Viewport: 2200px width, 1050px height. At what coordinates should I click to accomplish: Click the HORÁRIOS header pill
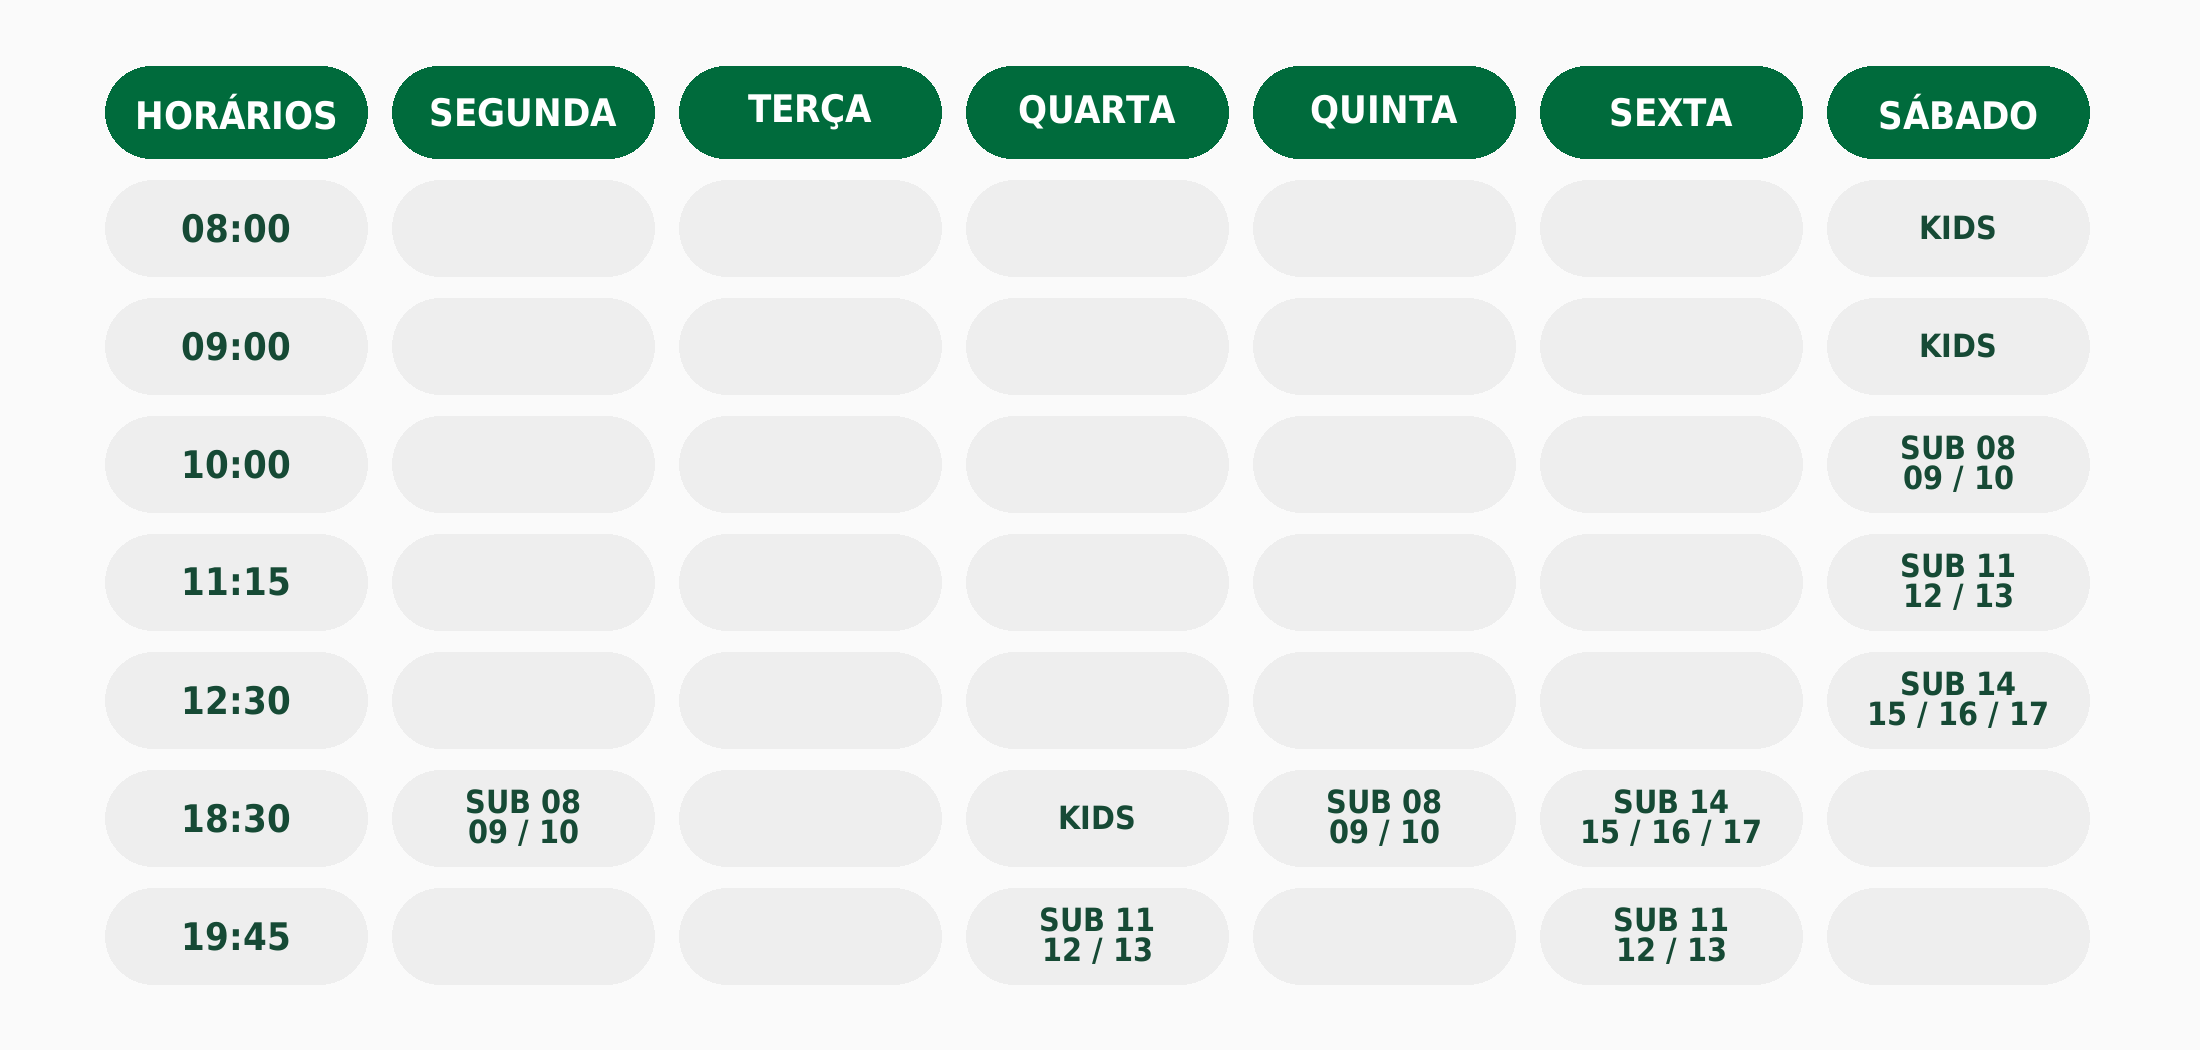[236, 113]
